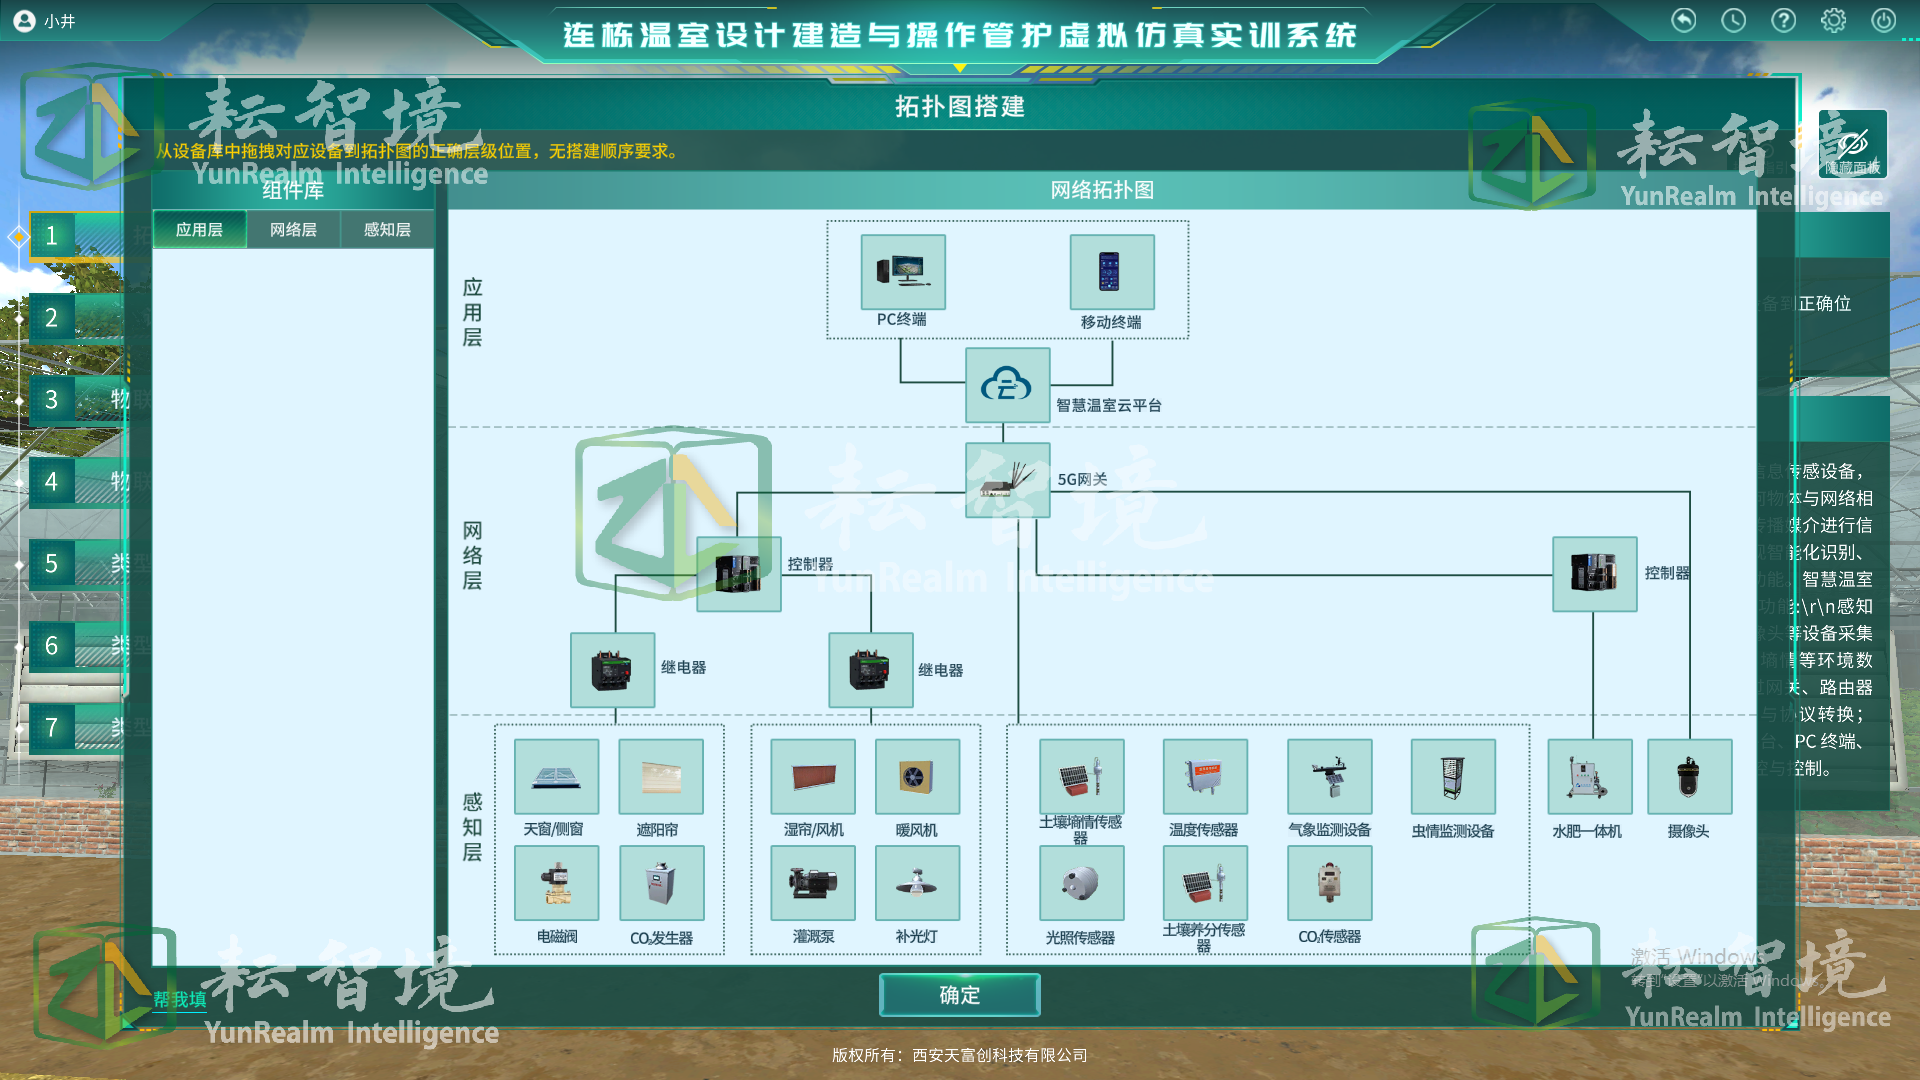1920x1080 pixels.
Task: Click the power exit icon
Action: [x=1884, y=20]
